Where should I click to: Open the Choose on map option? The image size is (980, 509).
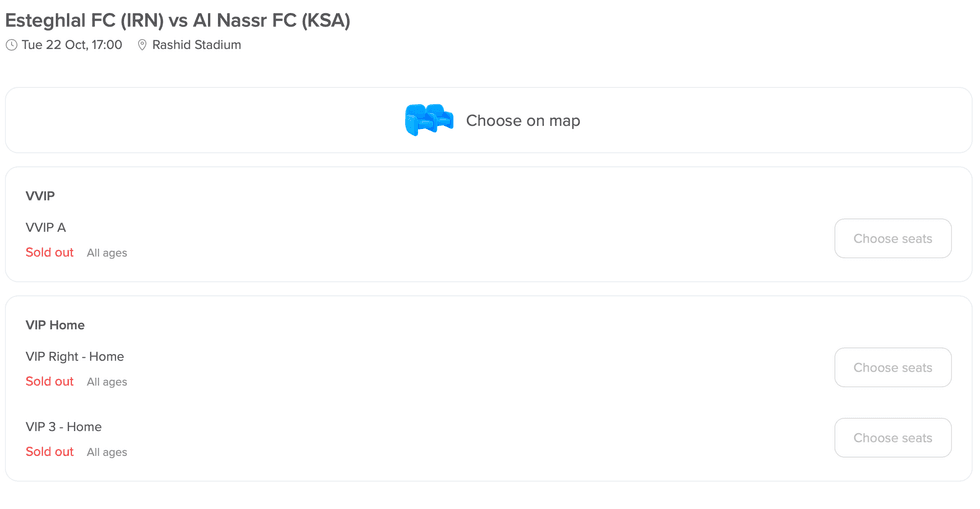(x=522, y=121)
